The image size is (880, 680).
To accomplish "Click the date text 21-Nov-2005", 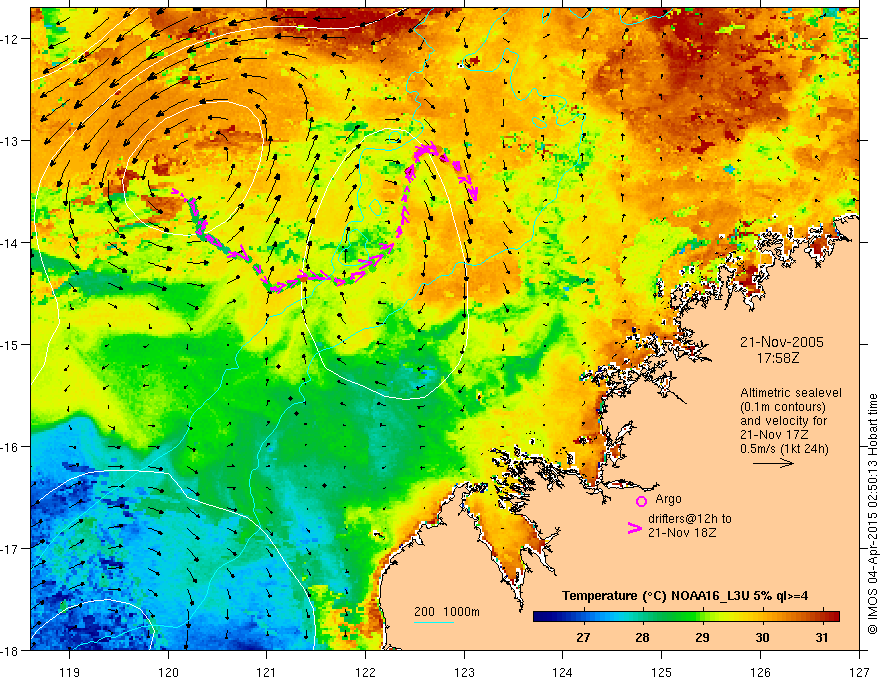I will tap(782, 342).
